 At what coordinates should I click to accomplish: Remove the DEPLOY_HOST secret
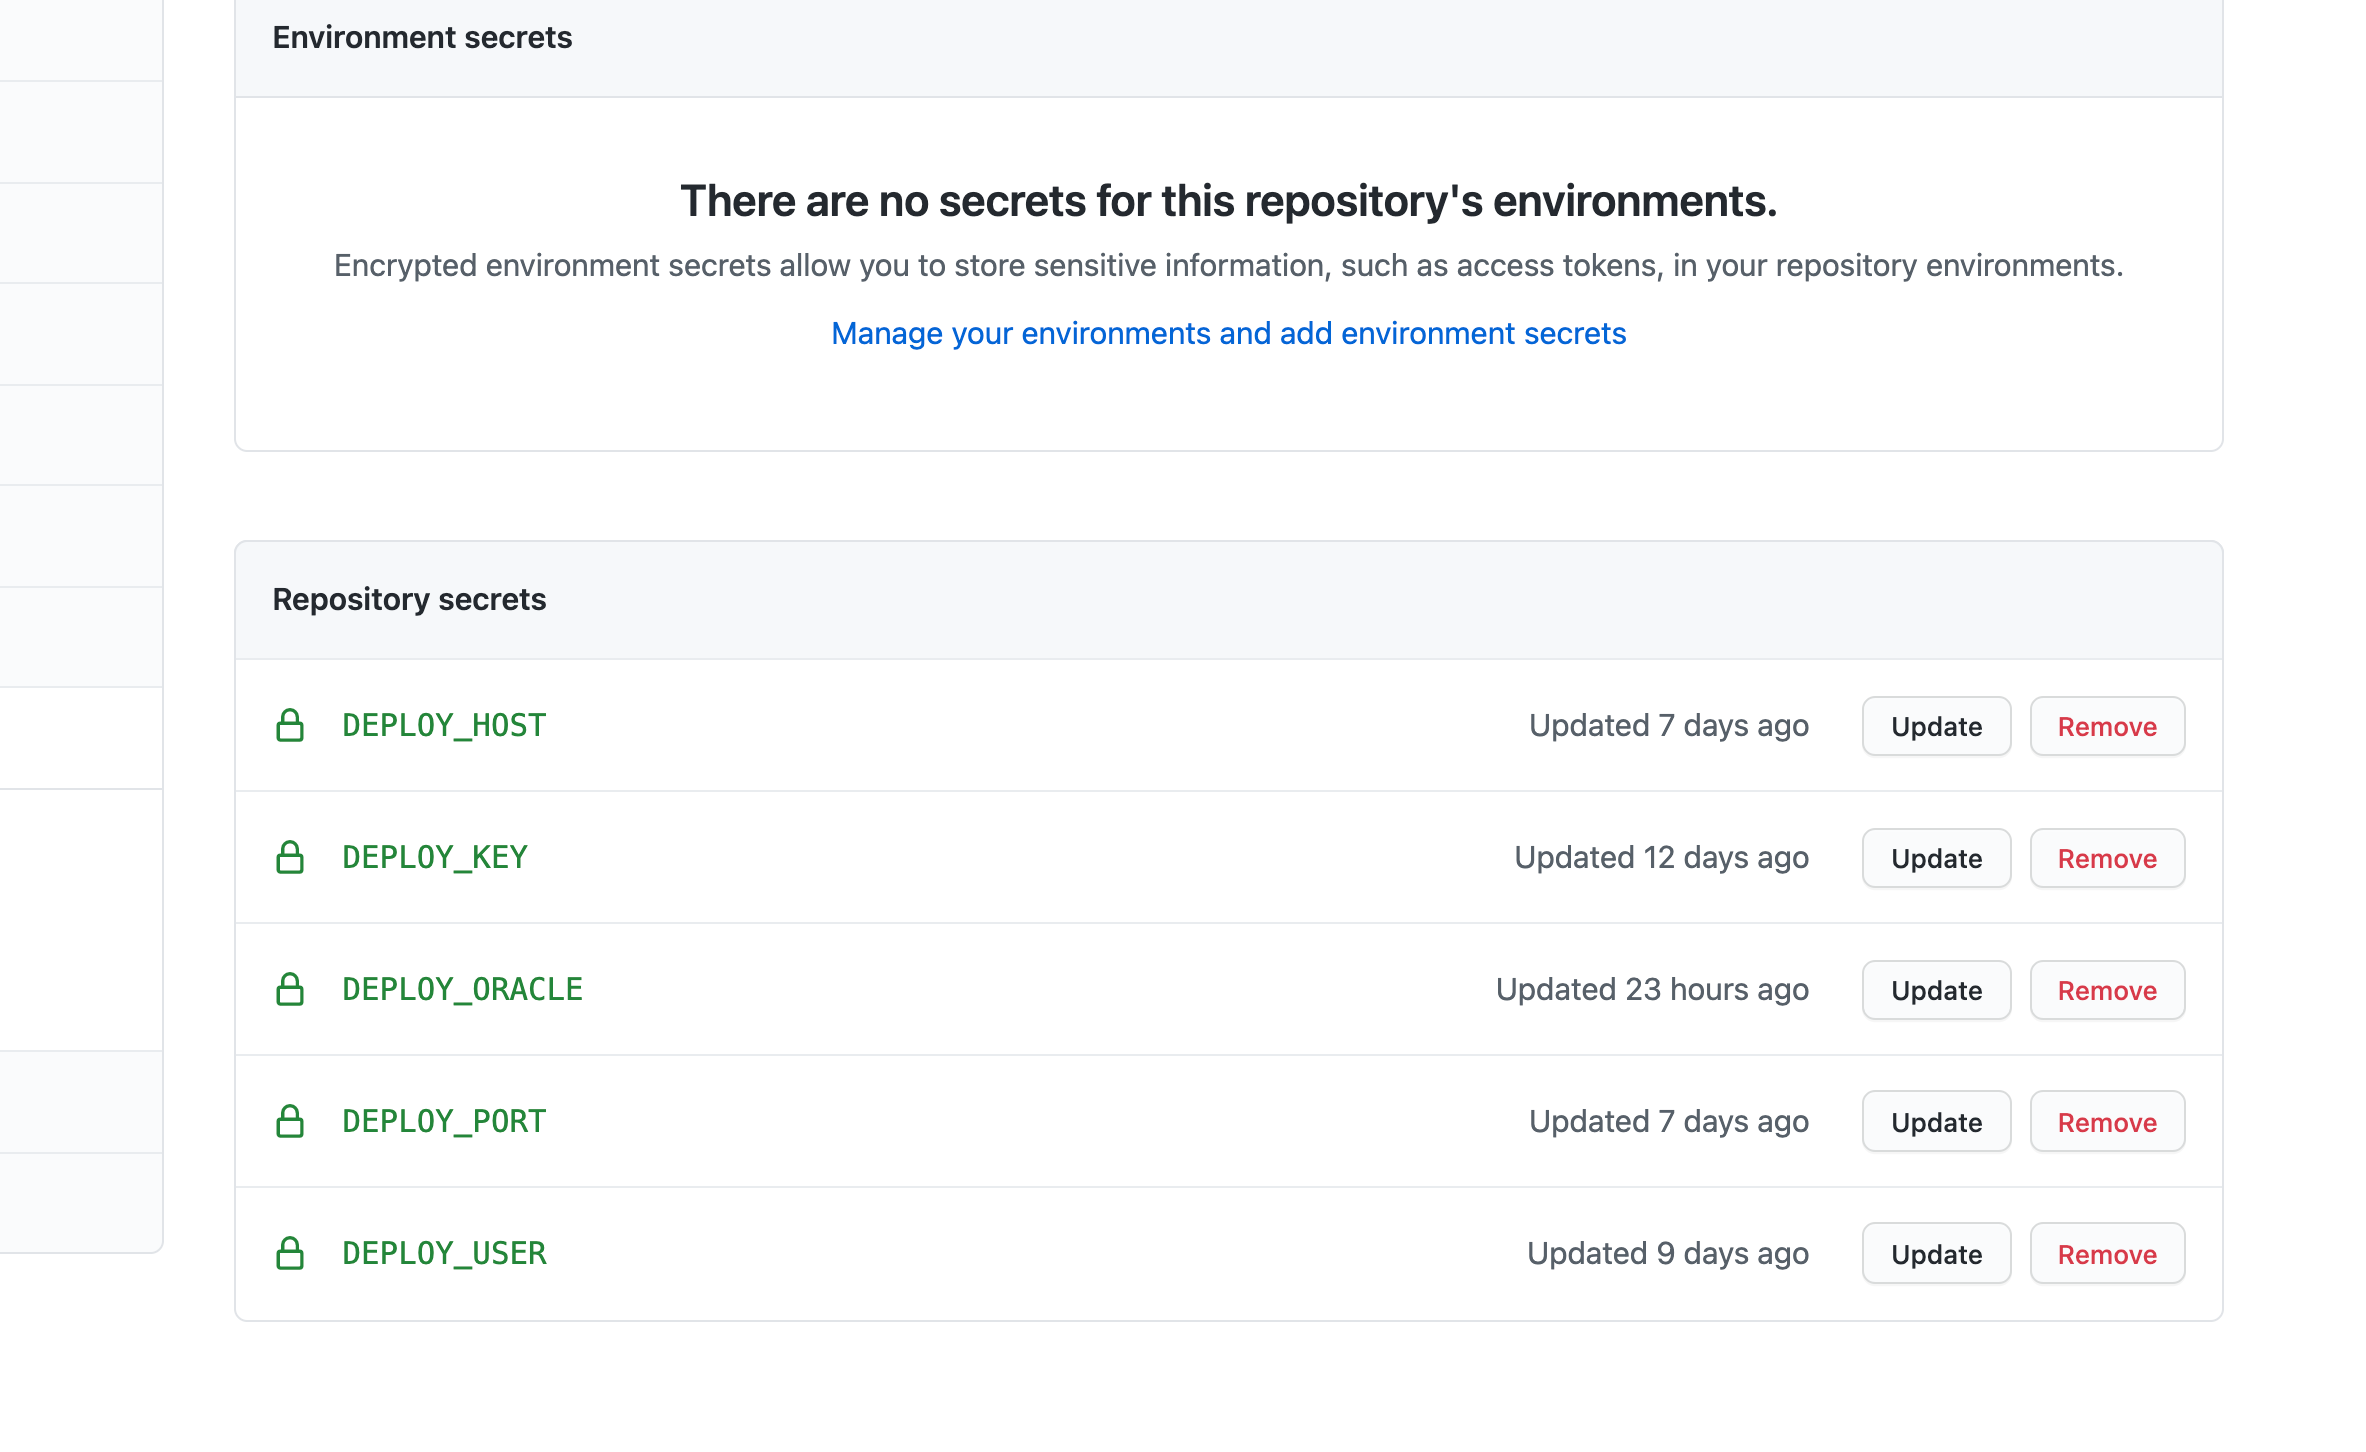2107,725
